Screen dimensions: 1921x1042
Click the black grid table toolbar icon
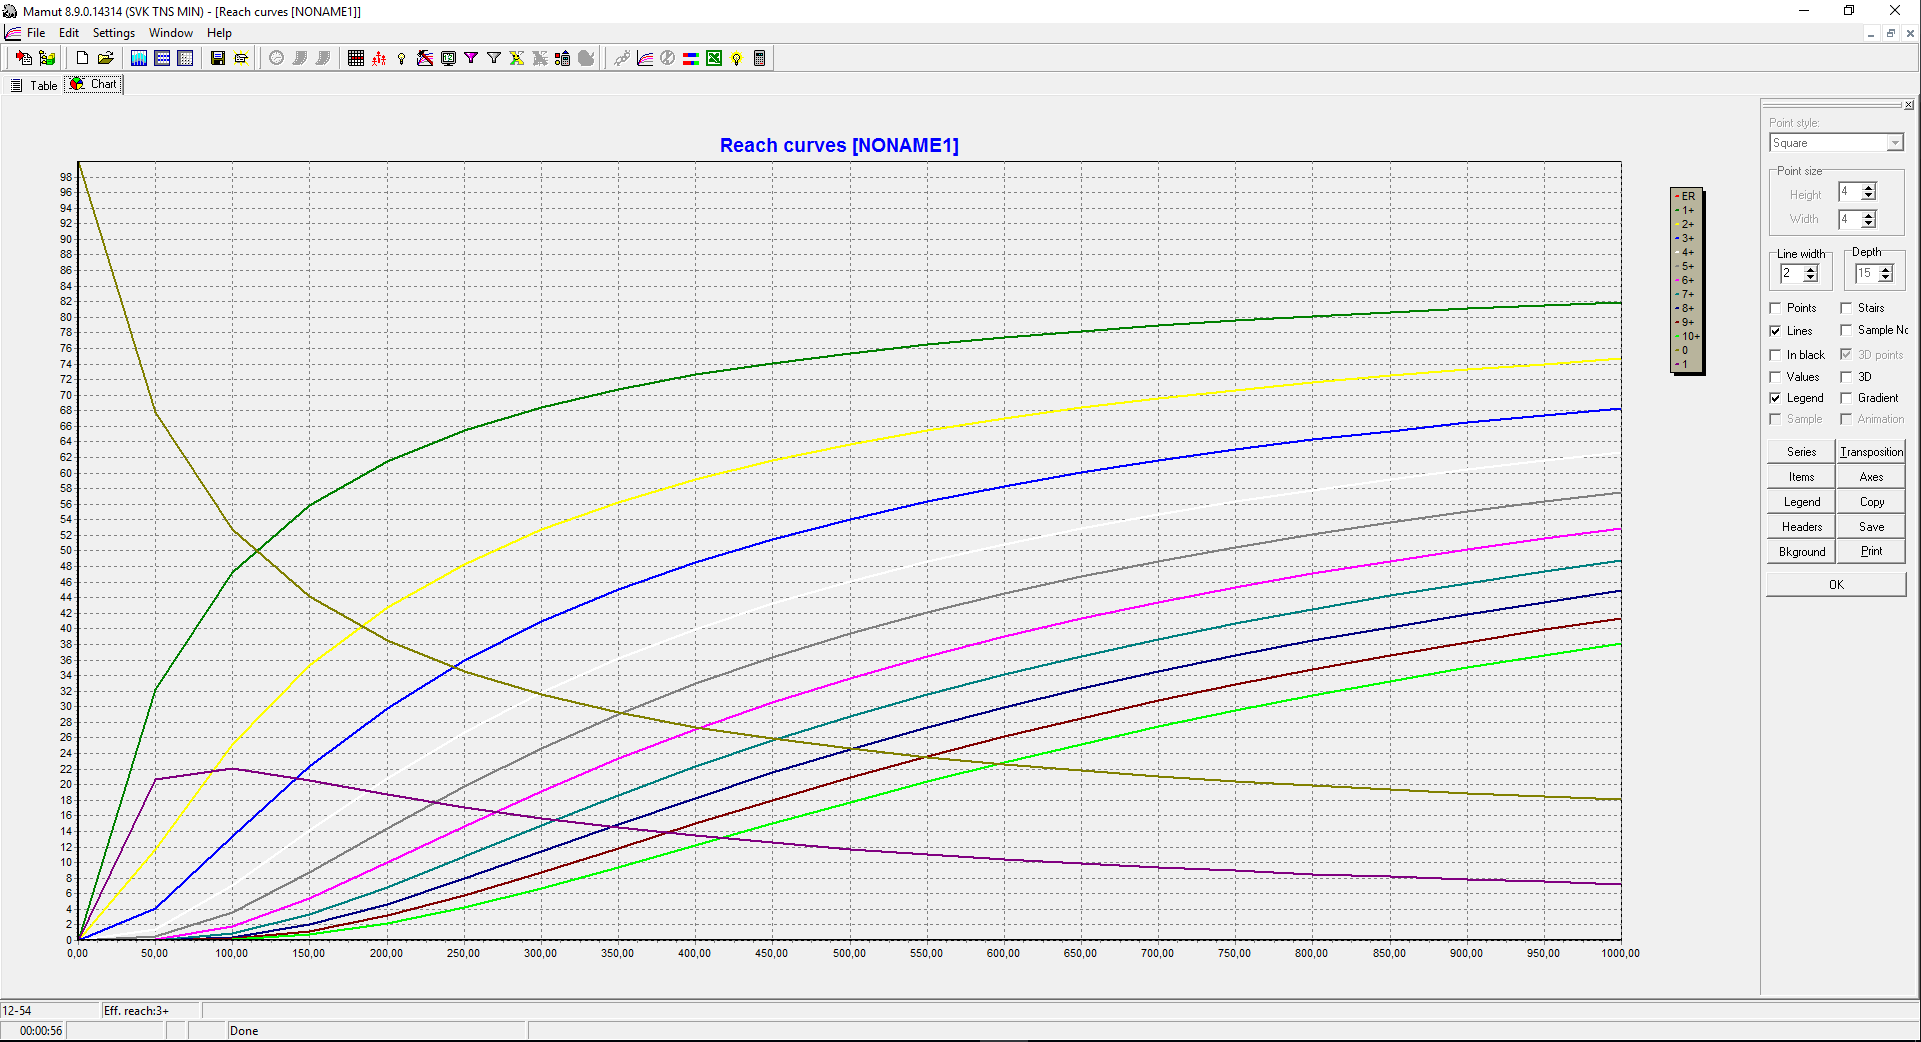(x=356, y=58)
